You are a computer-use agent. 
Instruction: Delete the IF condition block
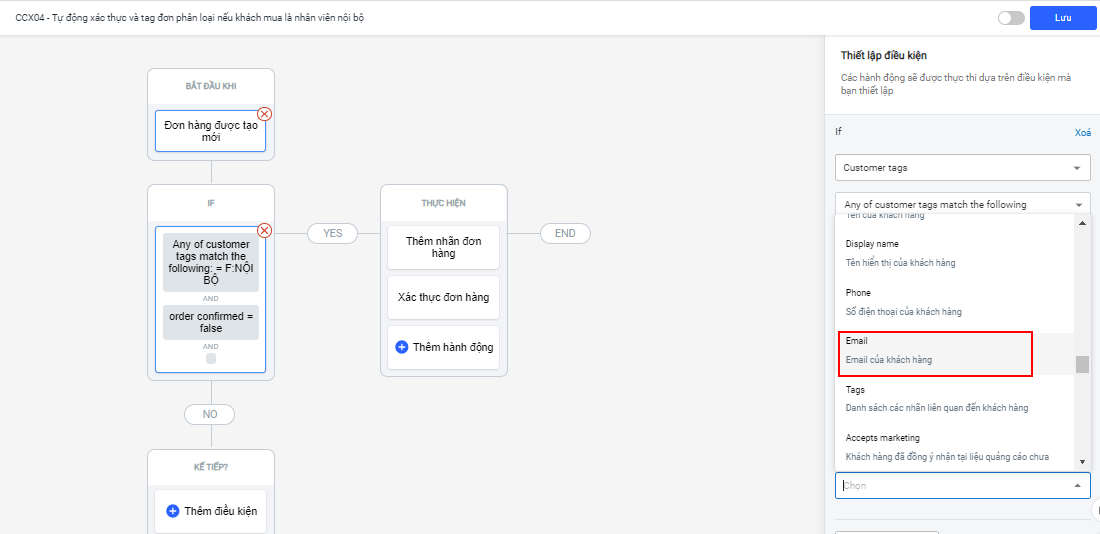pyautogui.click(x=265, y=230)
